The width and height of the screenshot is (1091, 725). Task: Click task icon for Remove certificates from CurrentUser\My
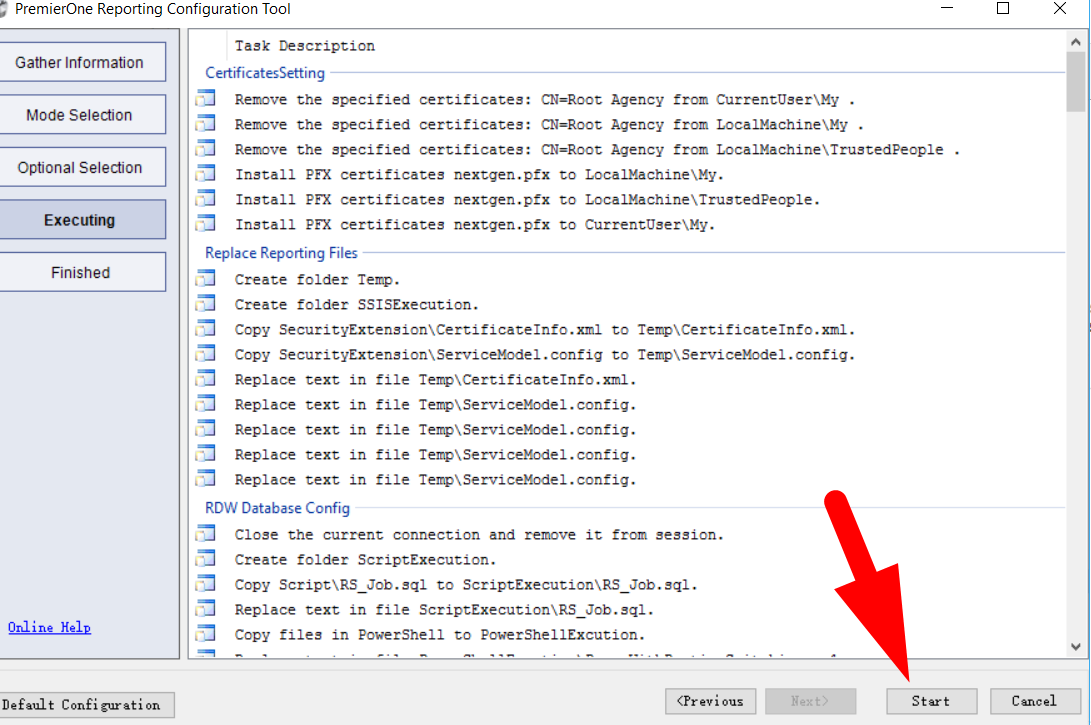(205, 99)
